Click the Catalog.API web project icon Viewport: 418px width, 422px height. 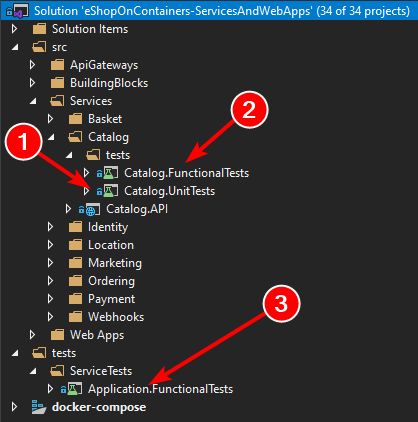pyautogui.click(x=92, y=209)
